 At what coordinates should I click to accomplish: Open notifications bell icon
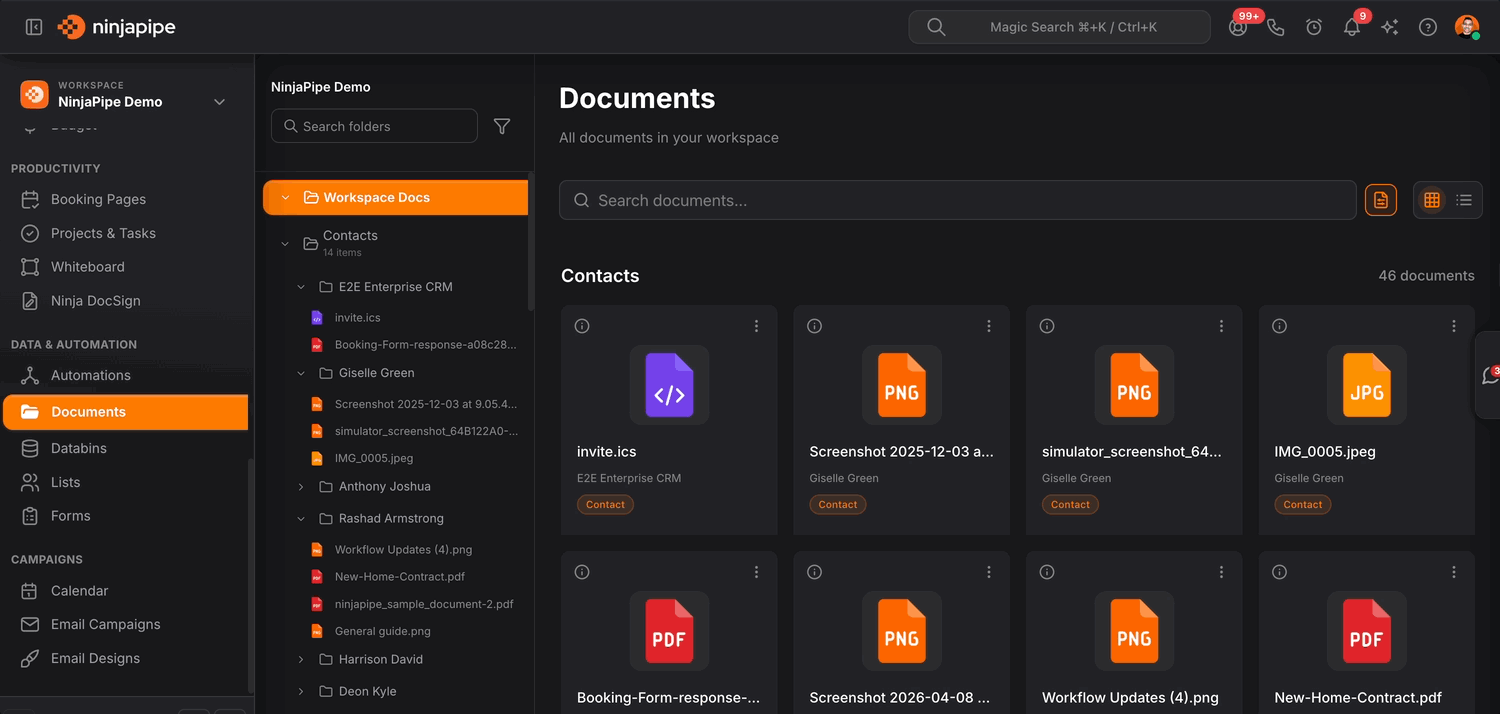(1352, 27)
